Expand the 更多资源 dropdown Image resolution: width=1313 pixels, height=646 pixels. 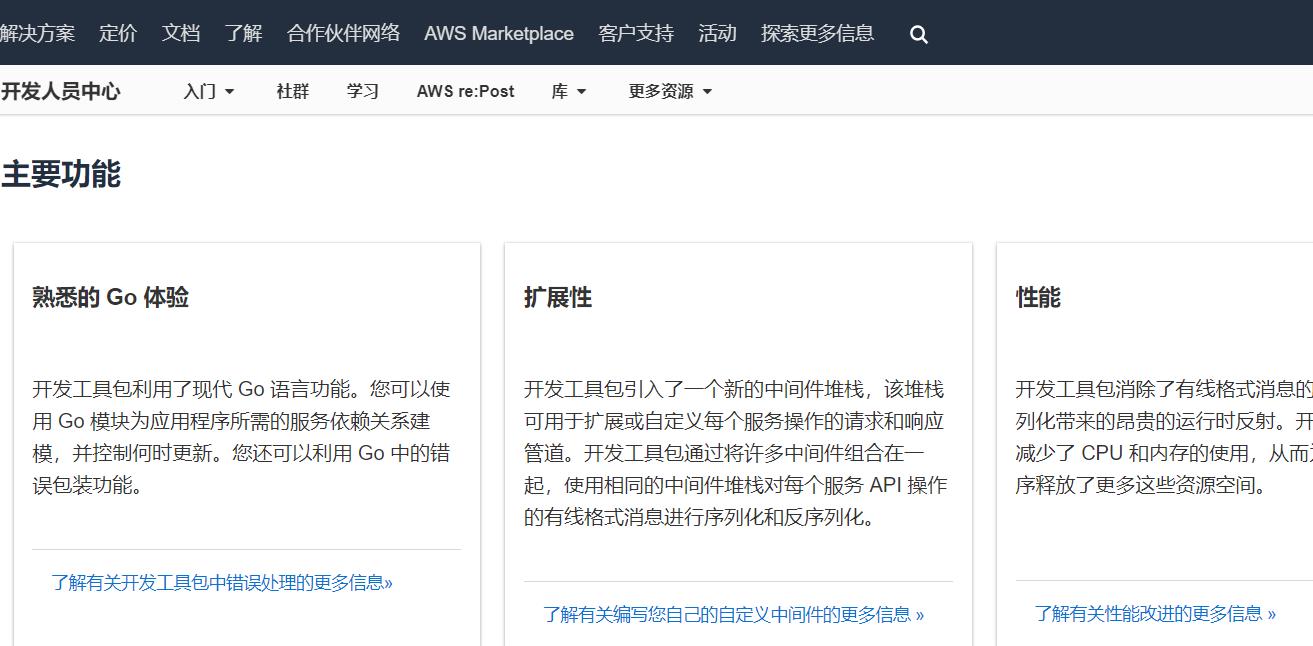[x=670, y=91]
